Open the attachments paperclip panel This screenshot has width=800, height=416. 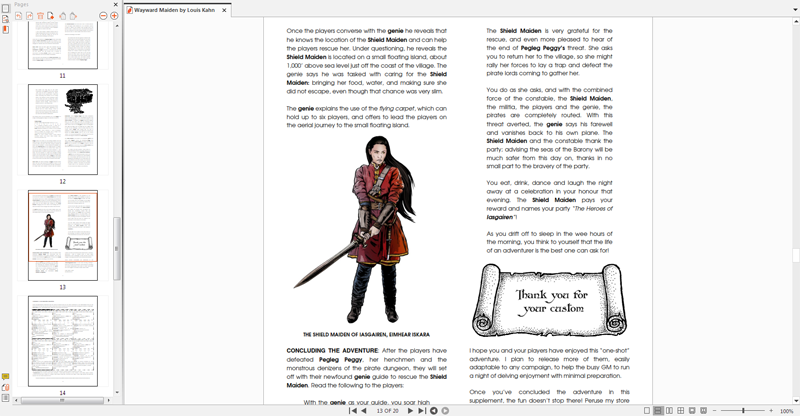(x=5, y=388)
